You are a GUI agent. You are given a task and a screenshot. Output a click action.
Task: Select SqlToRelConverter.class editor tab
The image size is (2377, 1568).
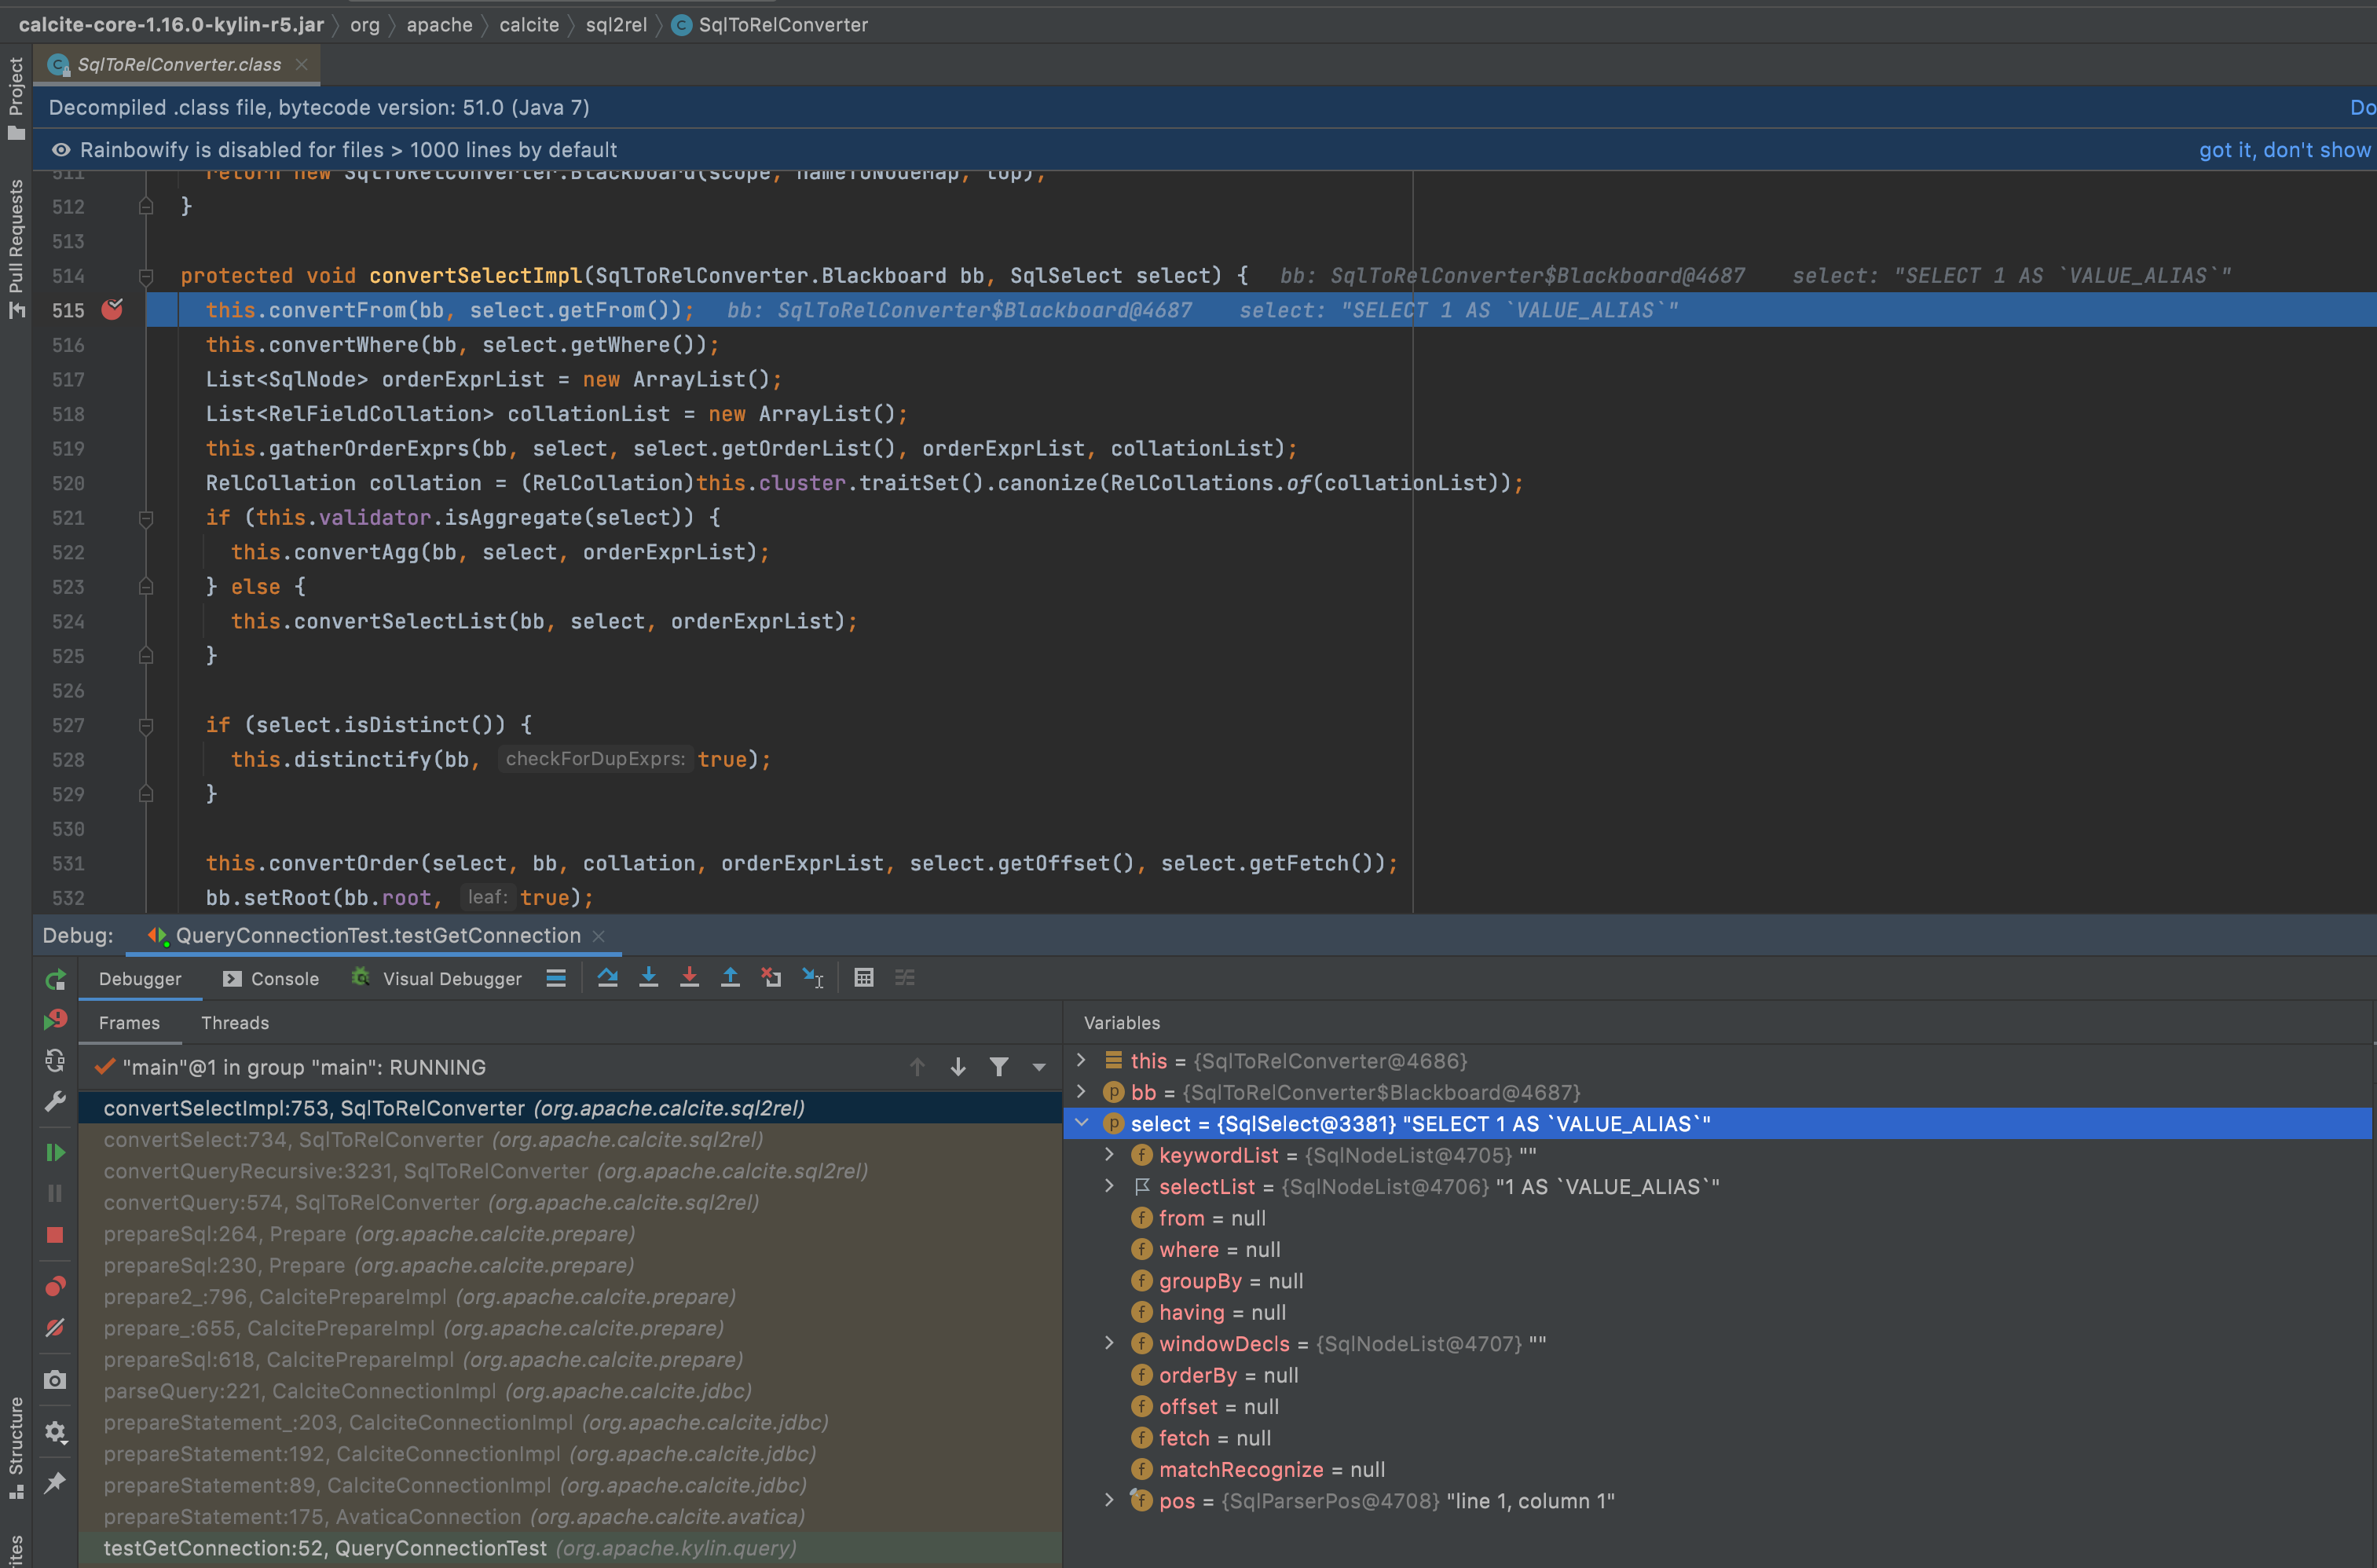(179, 65)
